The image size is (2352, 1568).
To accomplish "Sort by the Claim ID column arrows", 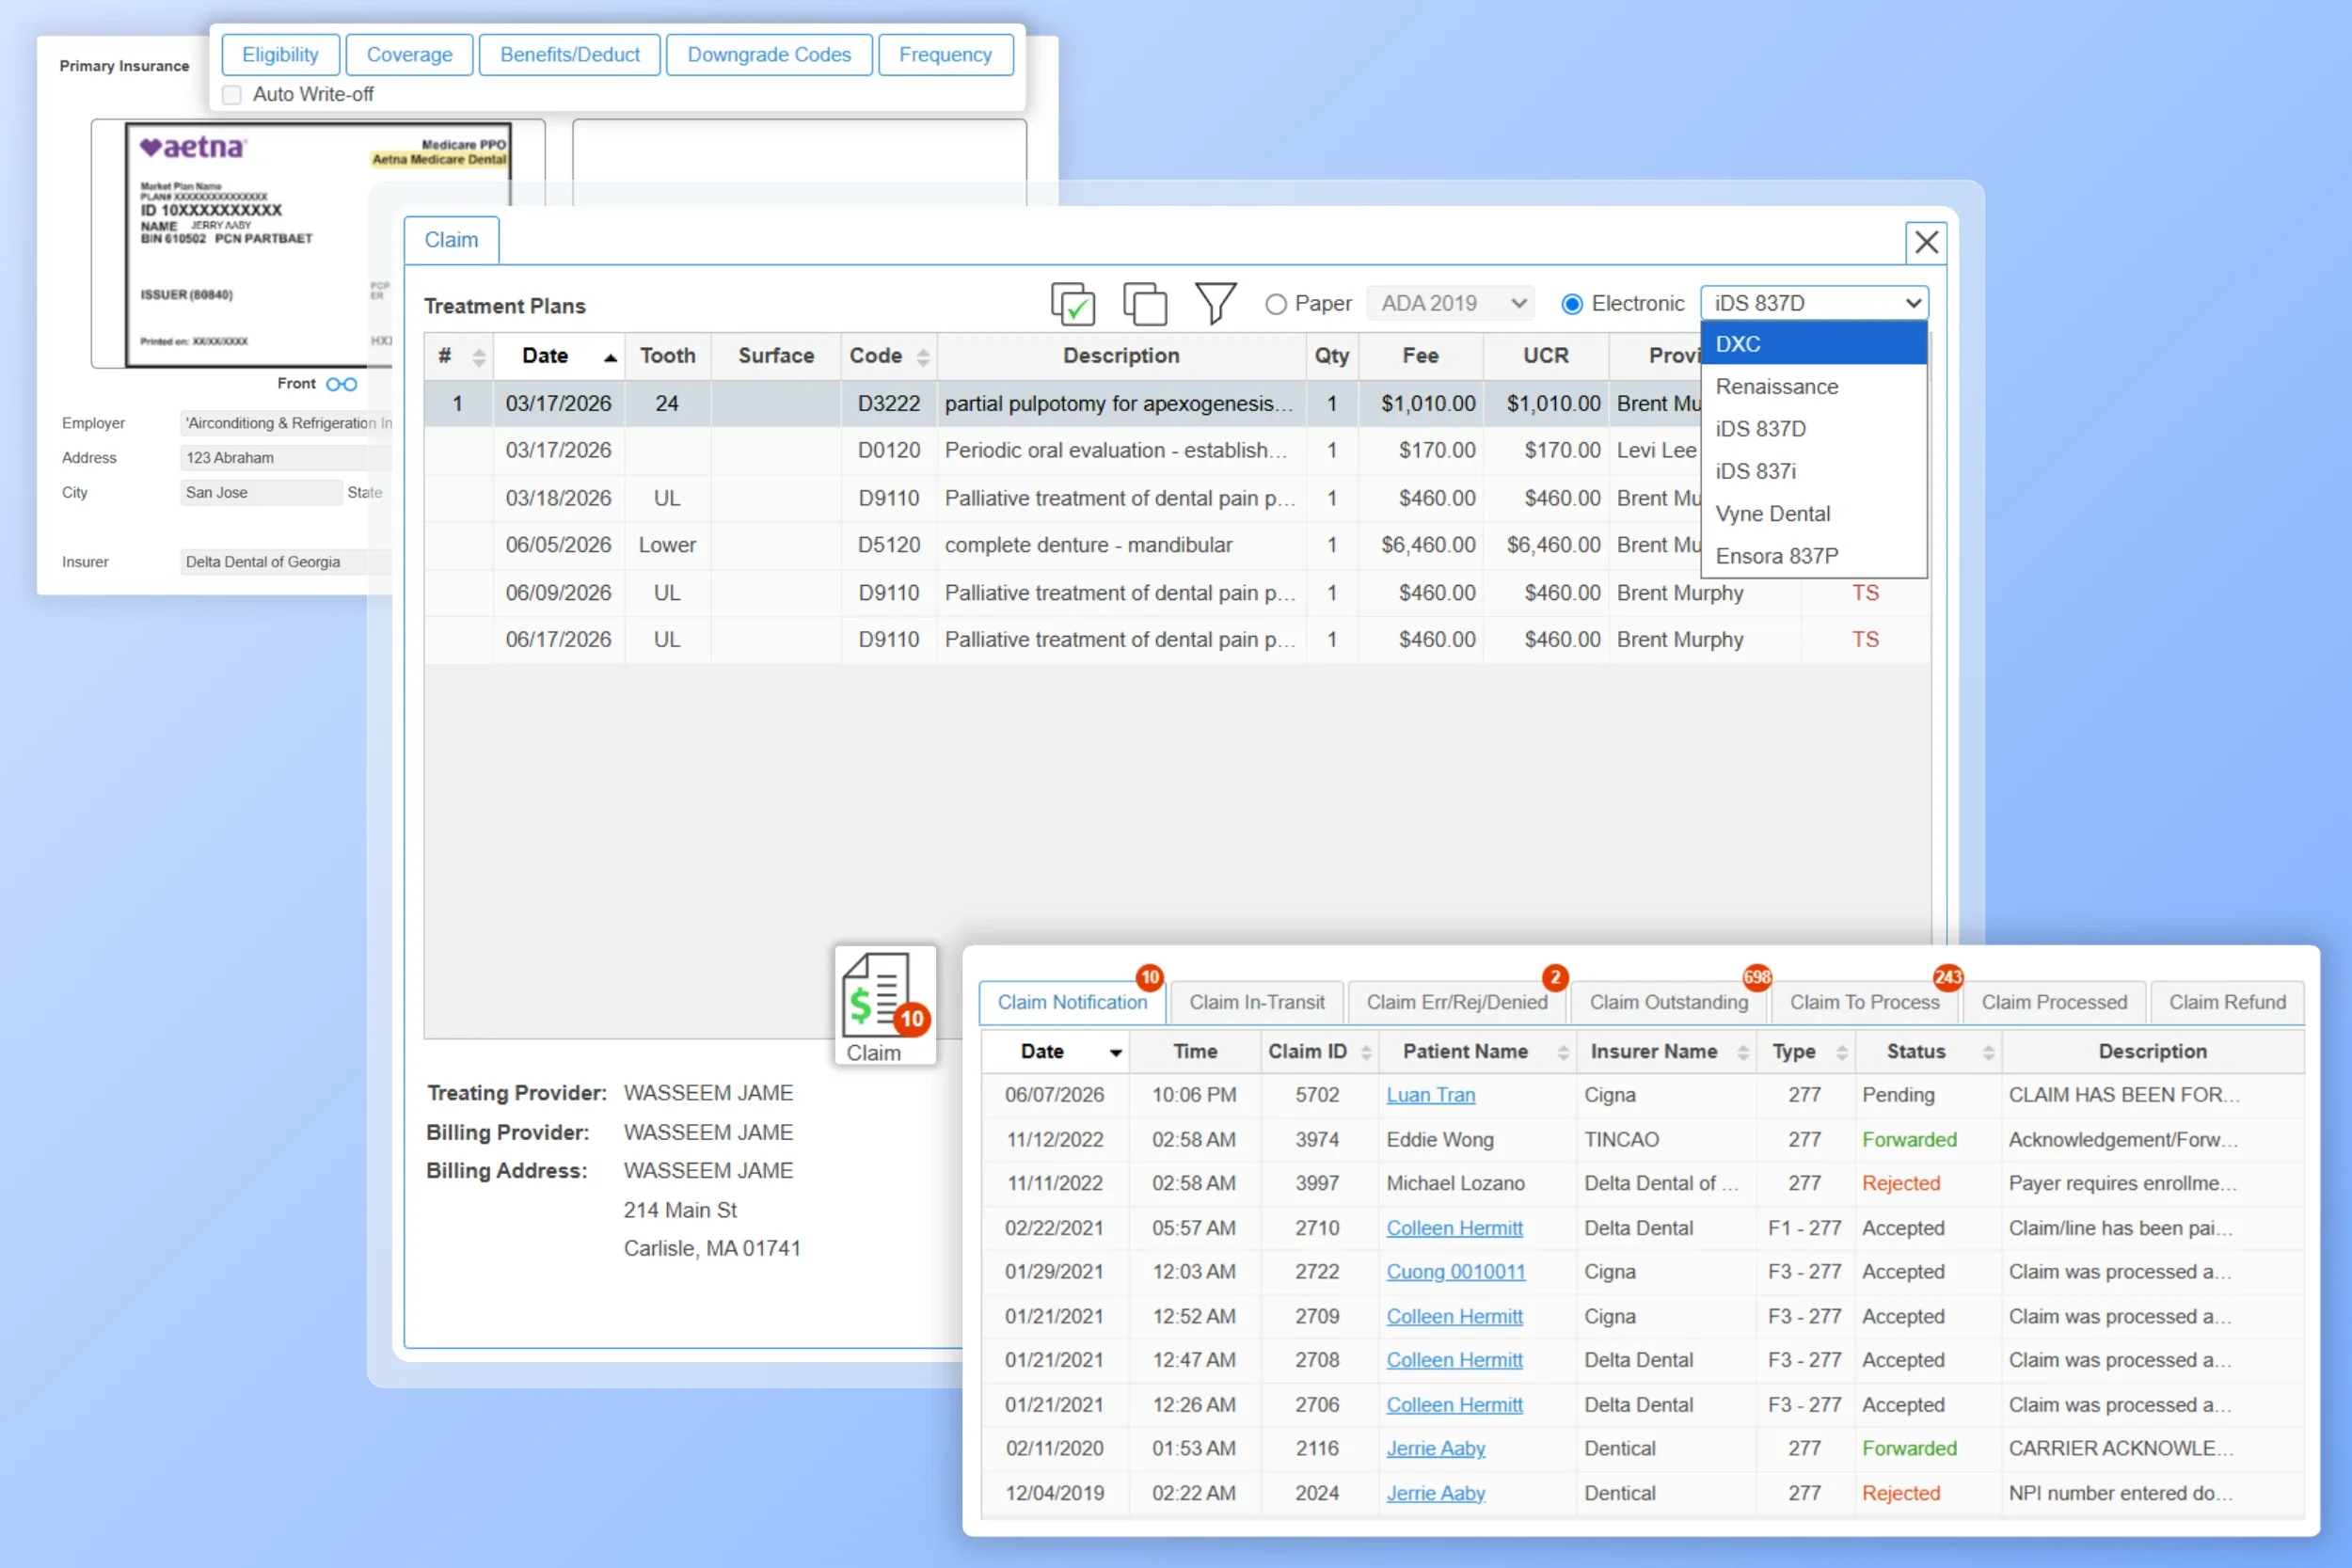I will (1366, 1052).
